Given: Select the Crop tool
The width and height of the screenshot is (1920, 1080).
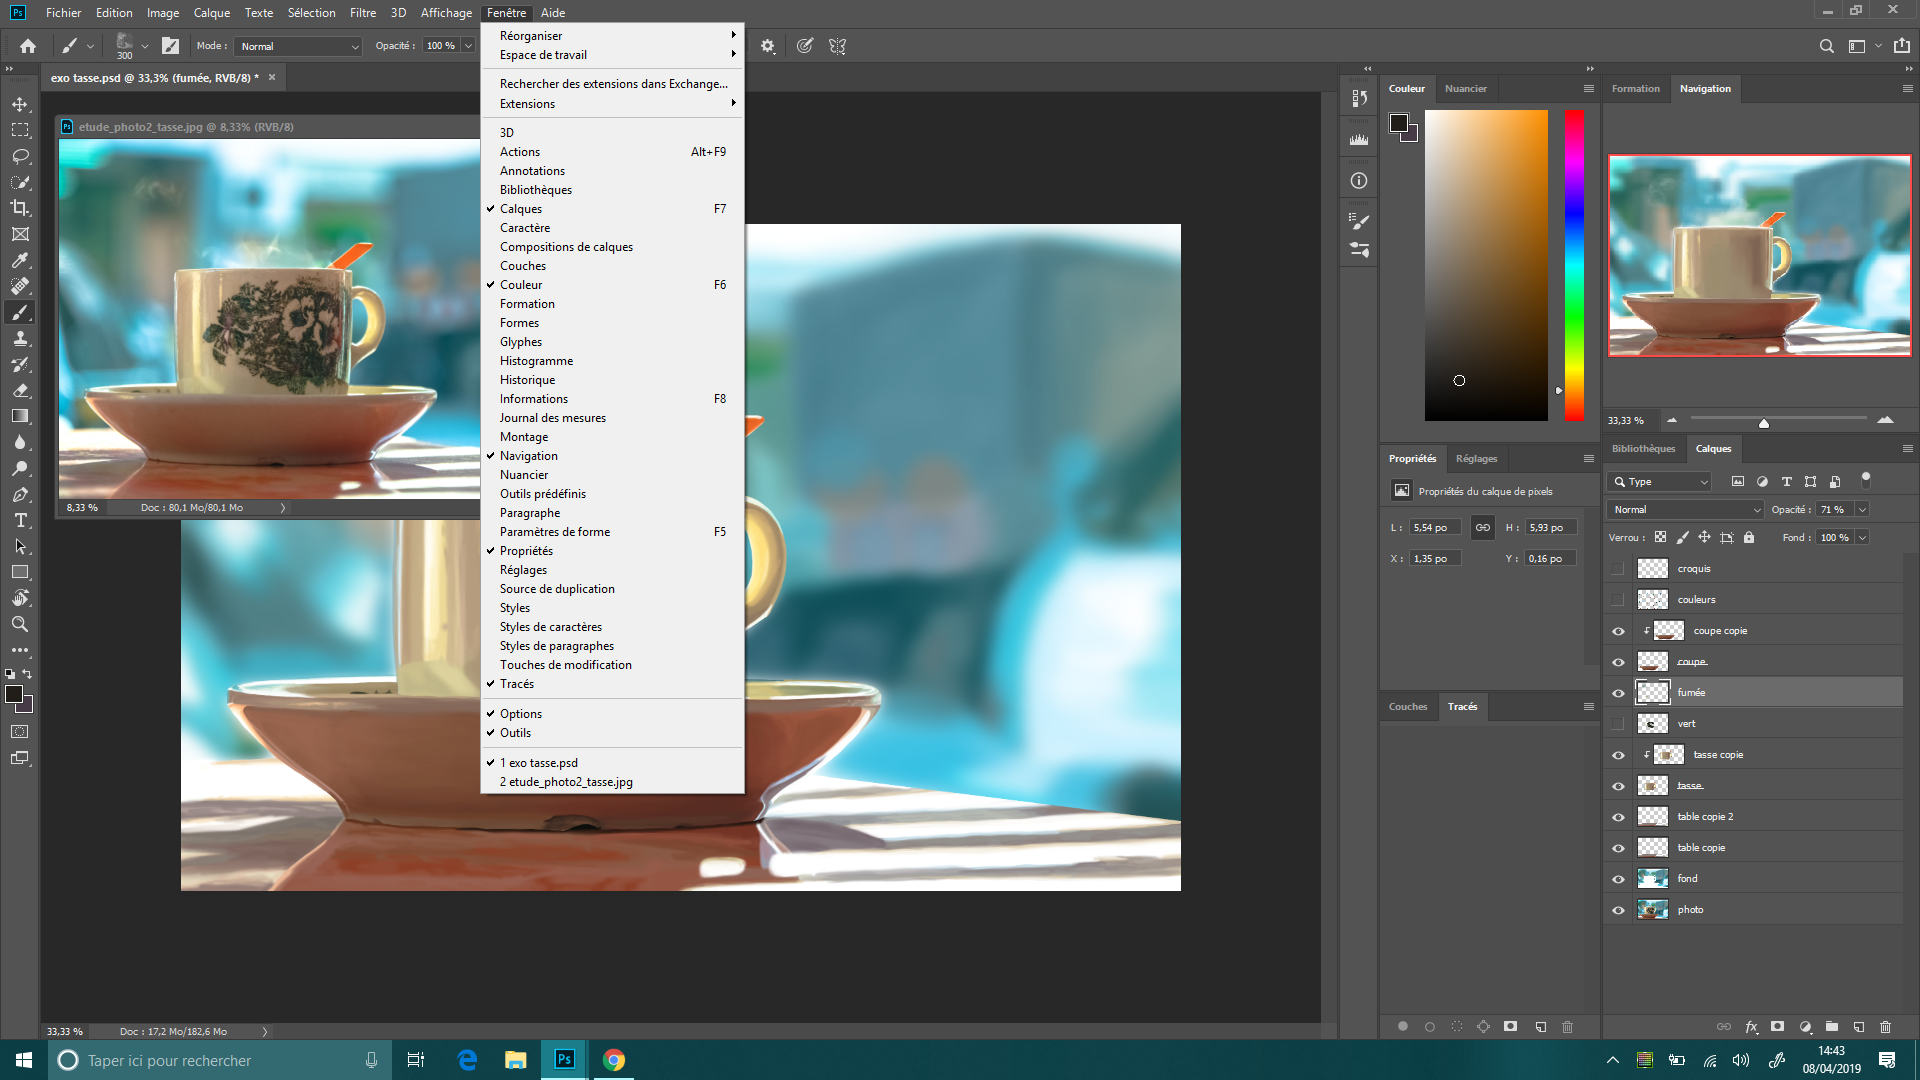Looking at the screenshot, I should click(x=20, y=208).
